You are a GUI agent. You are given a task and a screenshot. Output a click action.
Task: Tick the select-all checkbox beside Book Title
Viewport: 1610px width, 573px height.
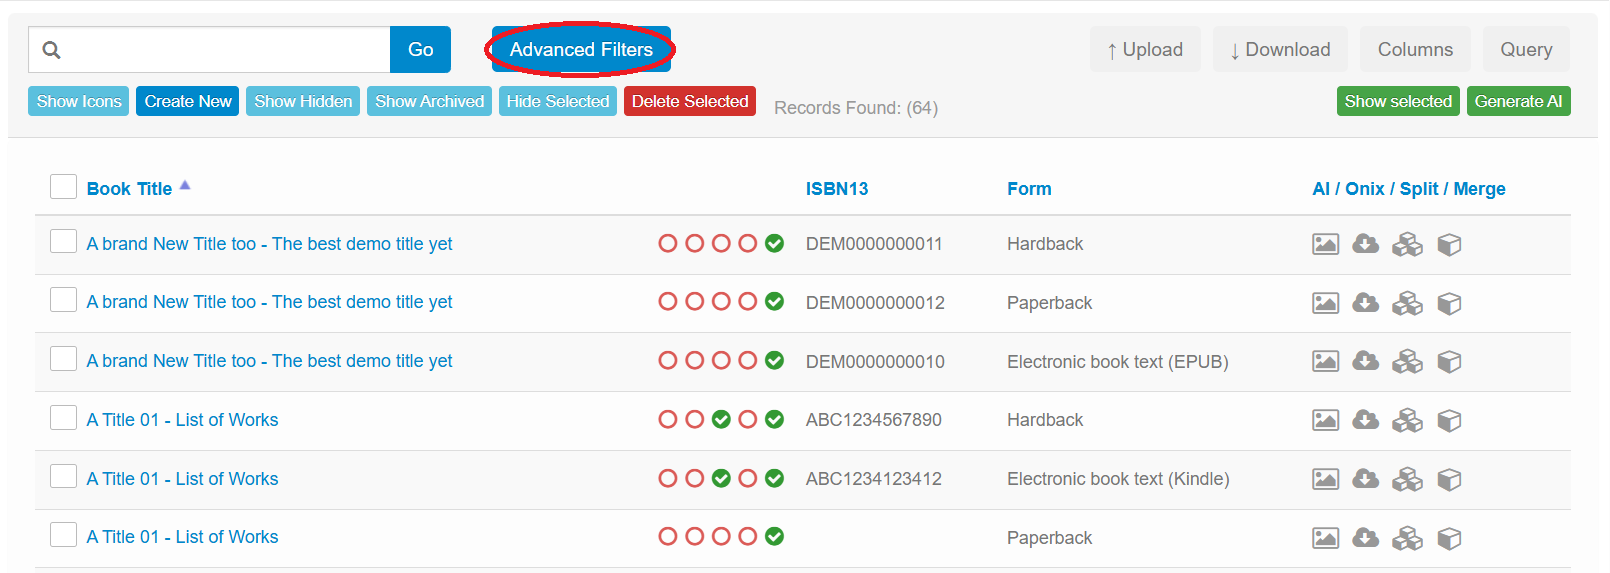coord(63,187)
